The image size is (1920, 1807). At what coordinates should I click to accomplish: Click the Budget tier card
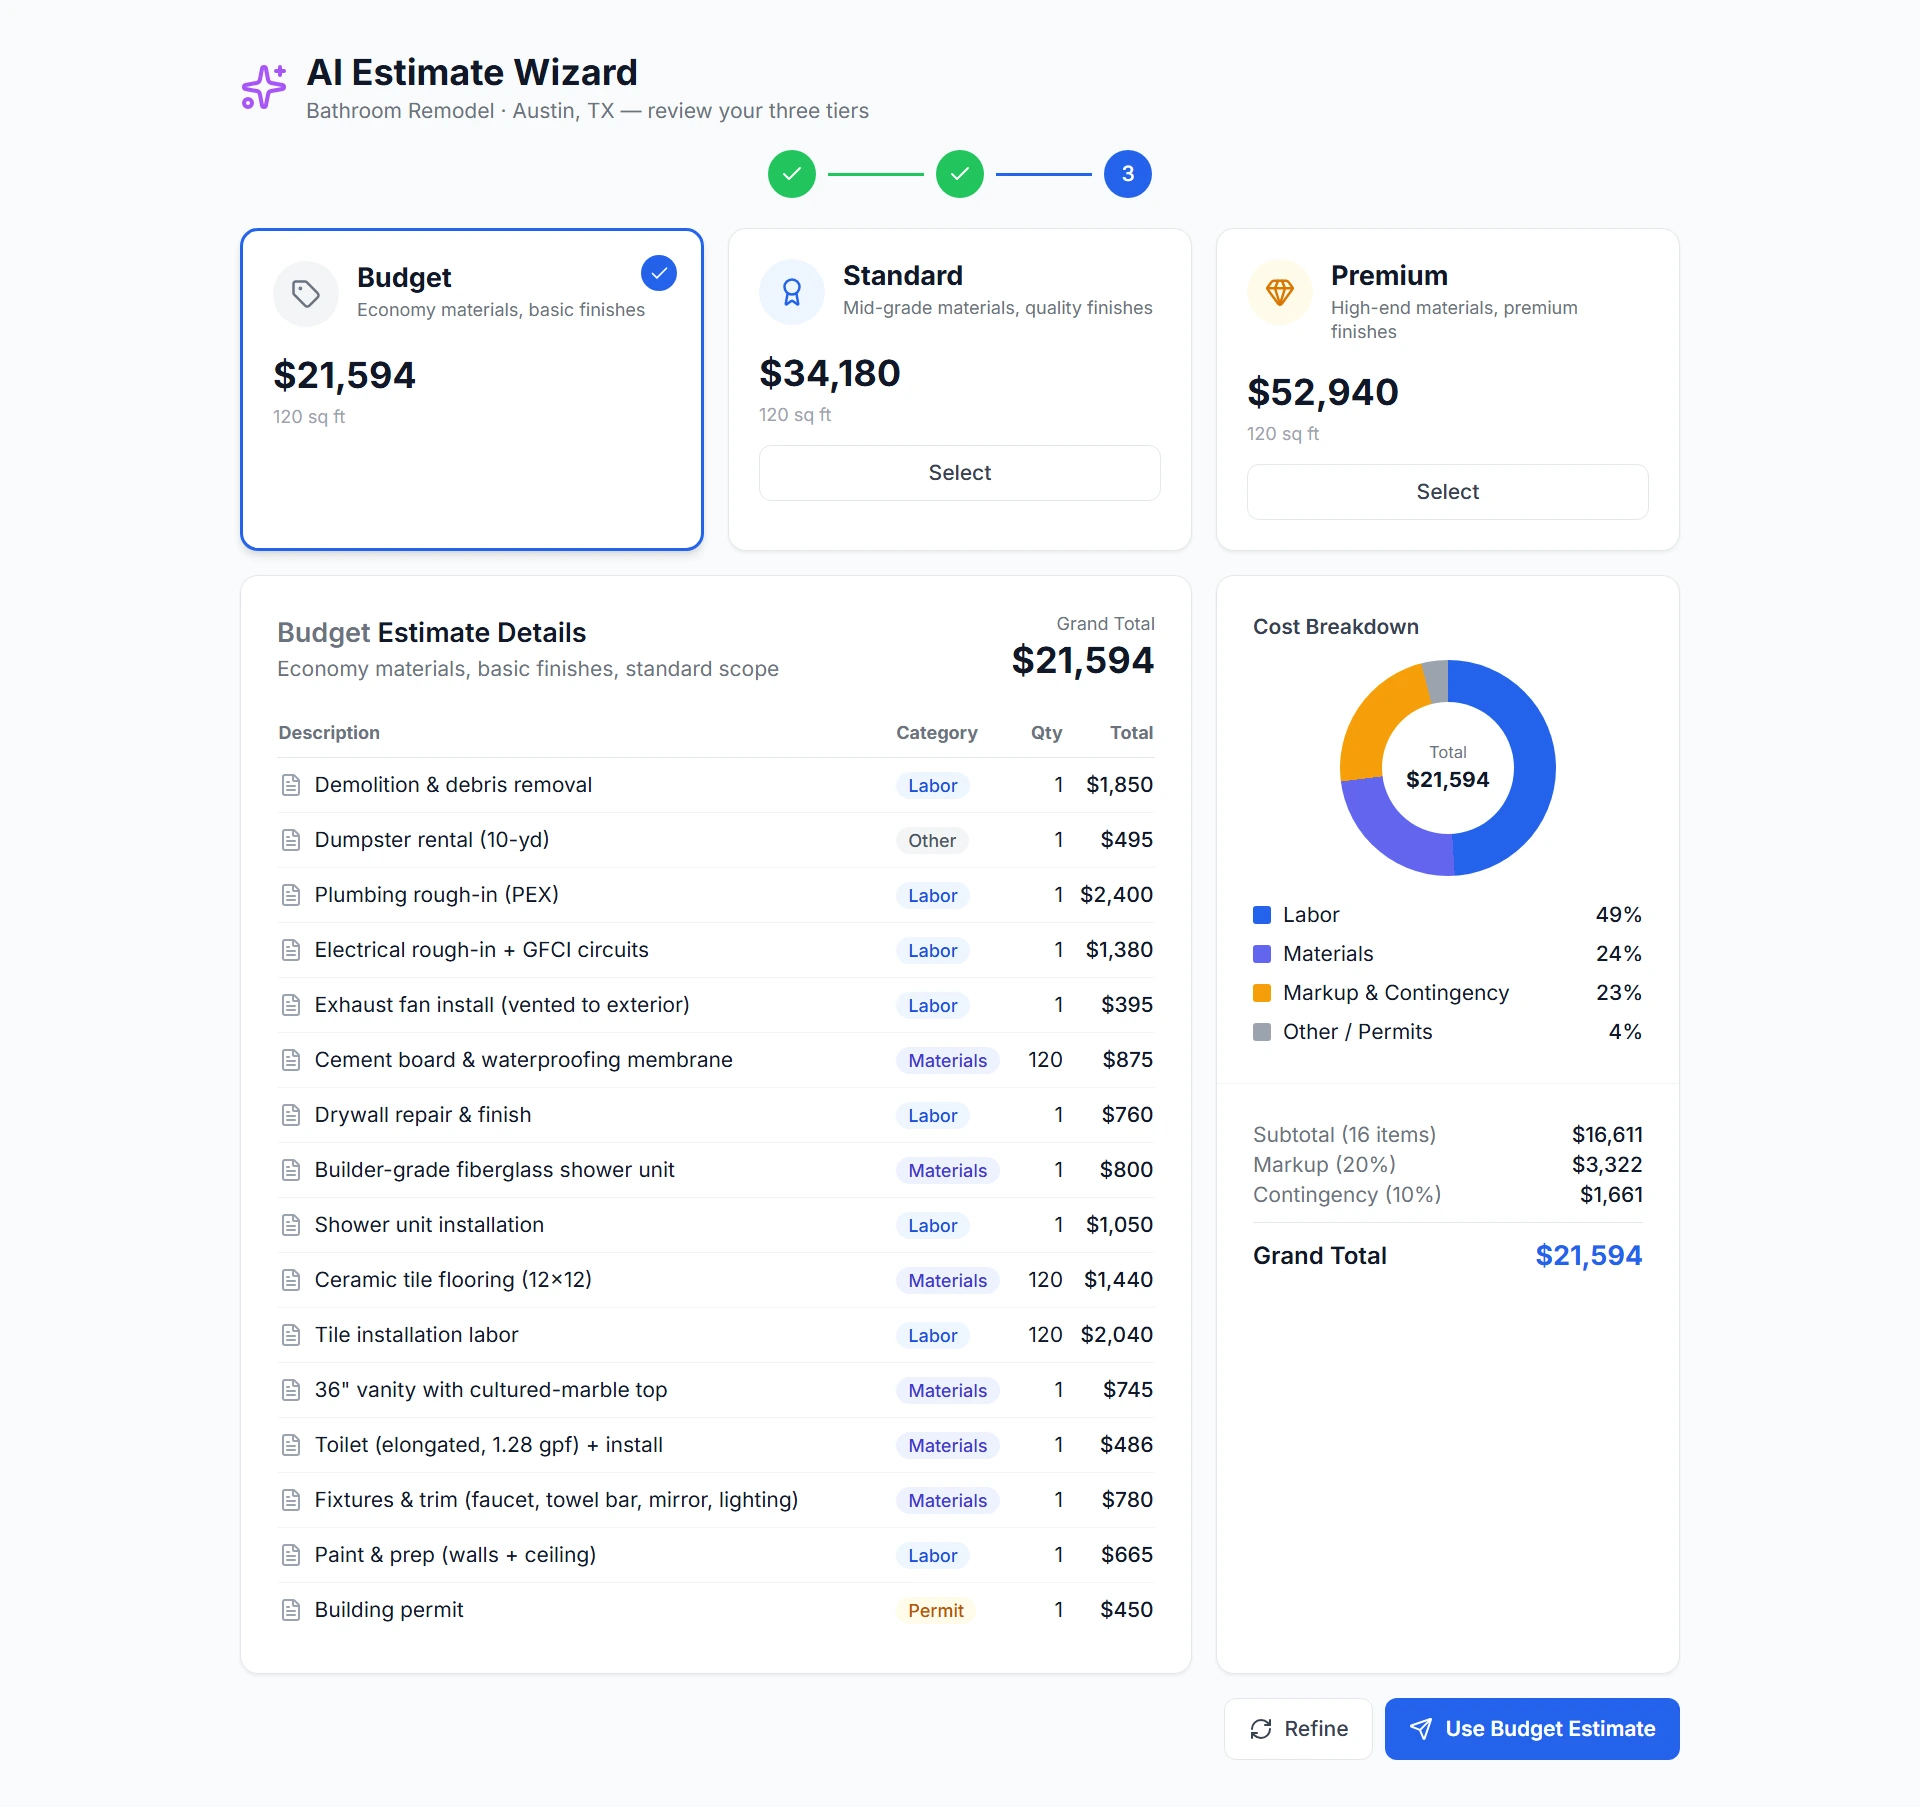(472, 390)
